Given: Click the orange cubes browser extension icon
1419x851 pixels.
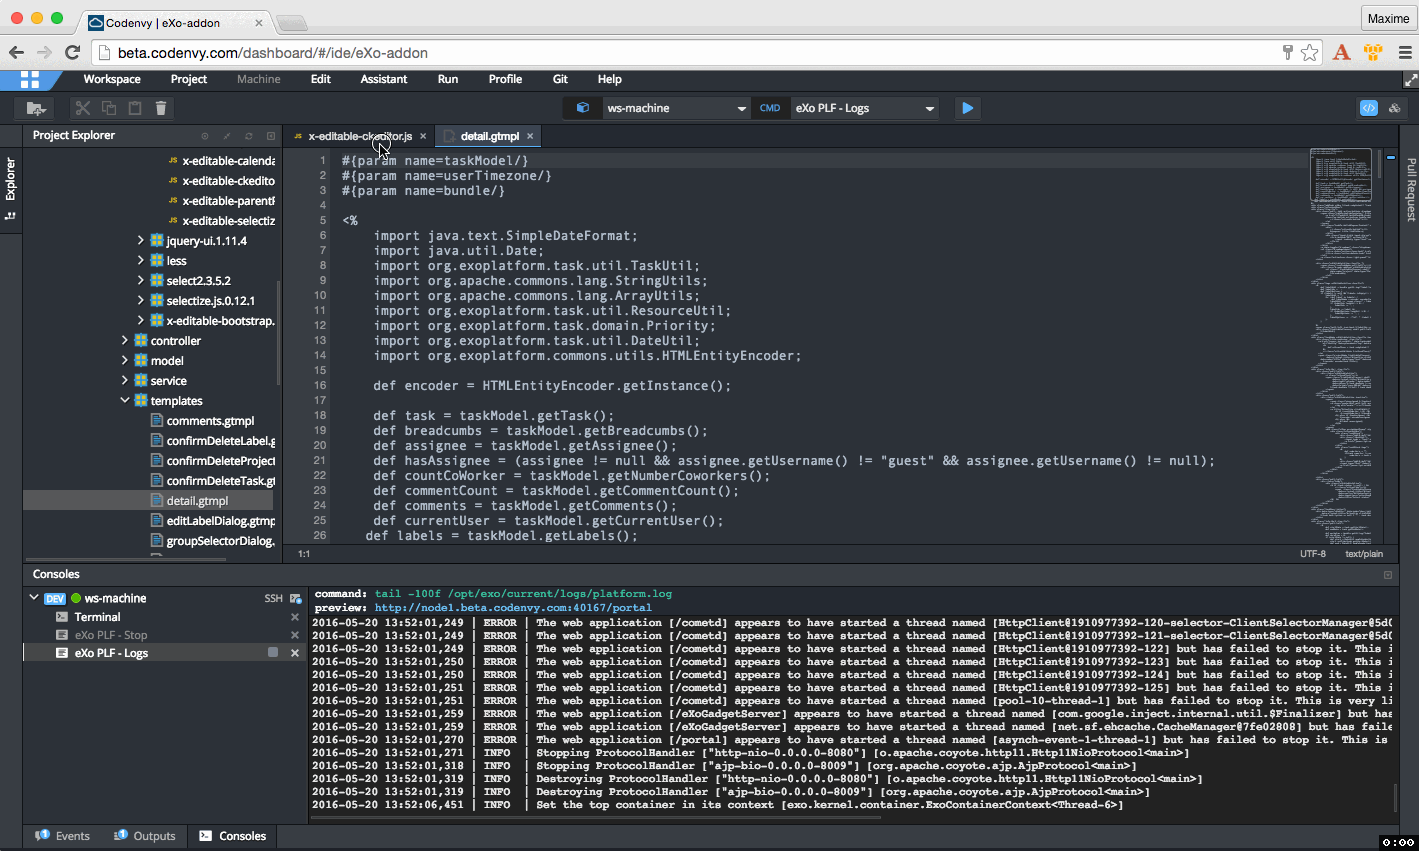Looking at the screenshot, I should click(1373, 53).
